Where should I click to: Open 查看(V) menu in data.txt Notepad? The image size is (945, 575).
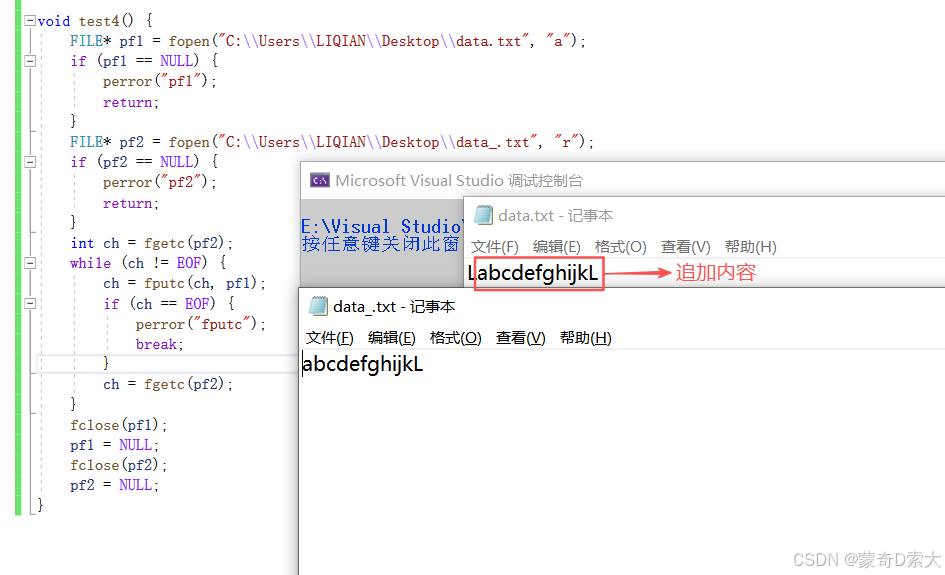[x=685, y=247]
